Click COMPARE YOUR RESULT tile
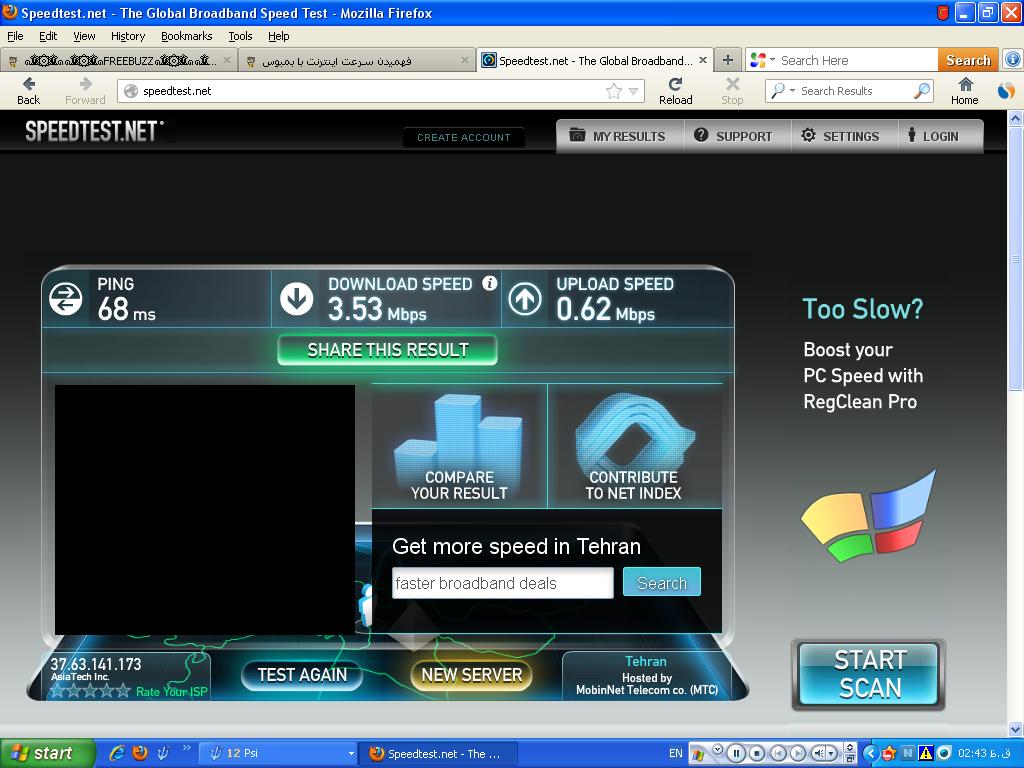Screen dimensions: 1024x768 459,446
